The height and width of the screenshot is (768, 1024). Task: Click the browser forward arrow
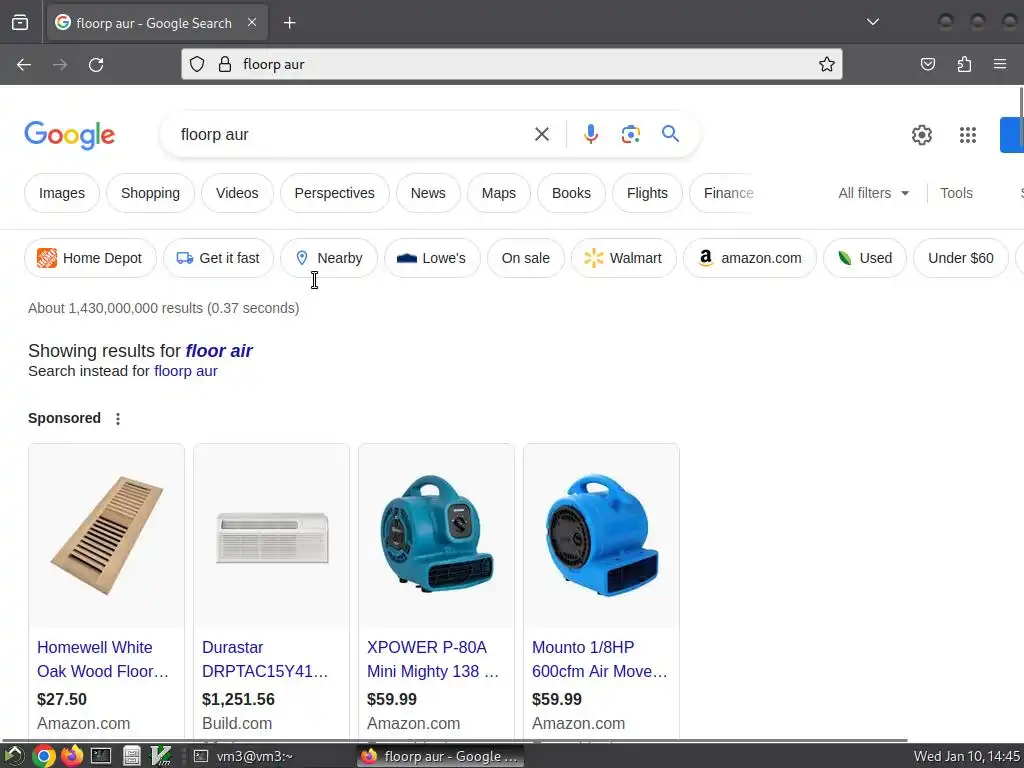point(60,65)
